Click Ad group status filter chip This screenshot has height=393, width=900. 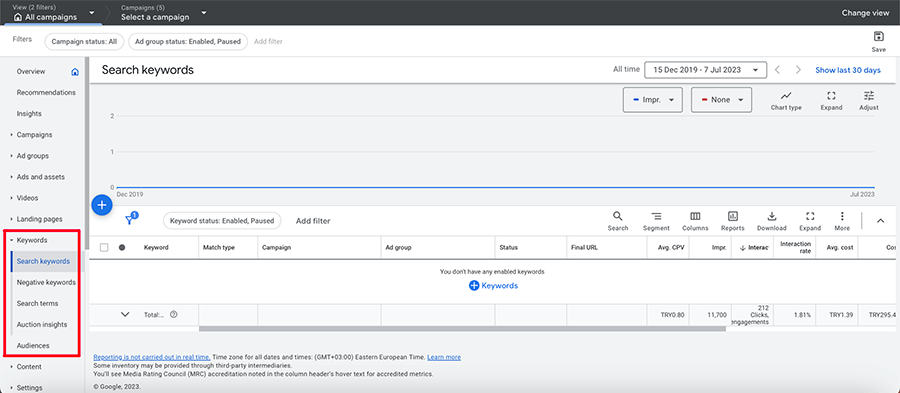pyautogui.click(x=188, y=41)
